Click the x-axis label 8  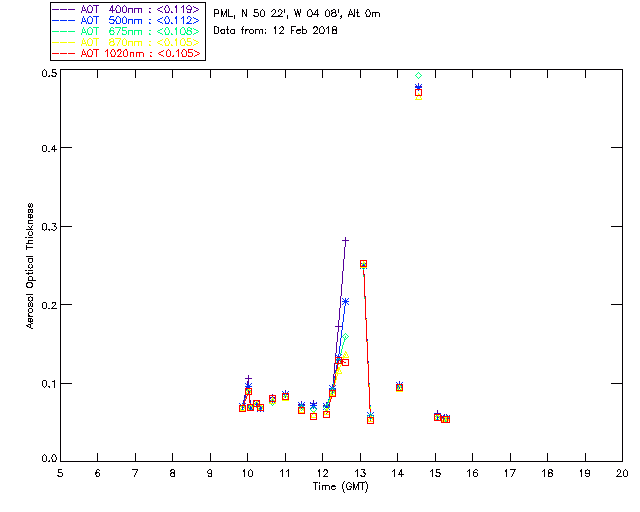point(173,473)
